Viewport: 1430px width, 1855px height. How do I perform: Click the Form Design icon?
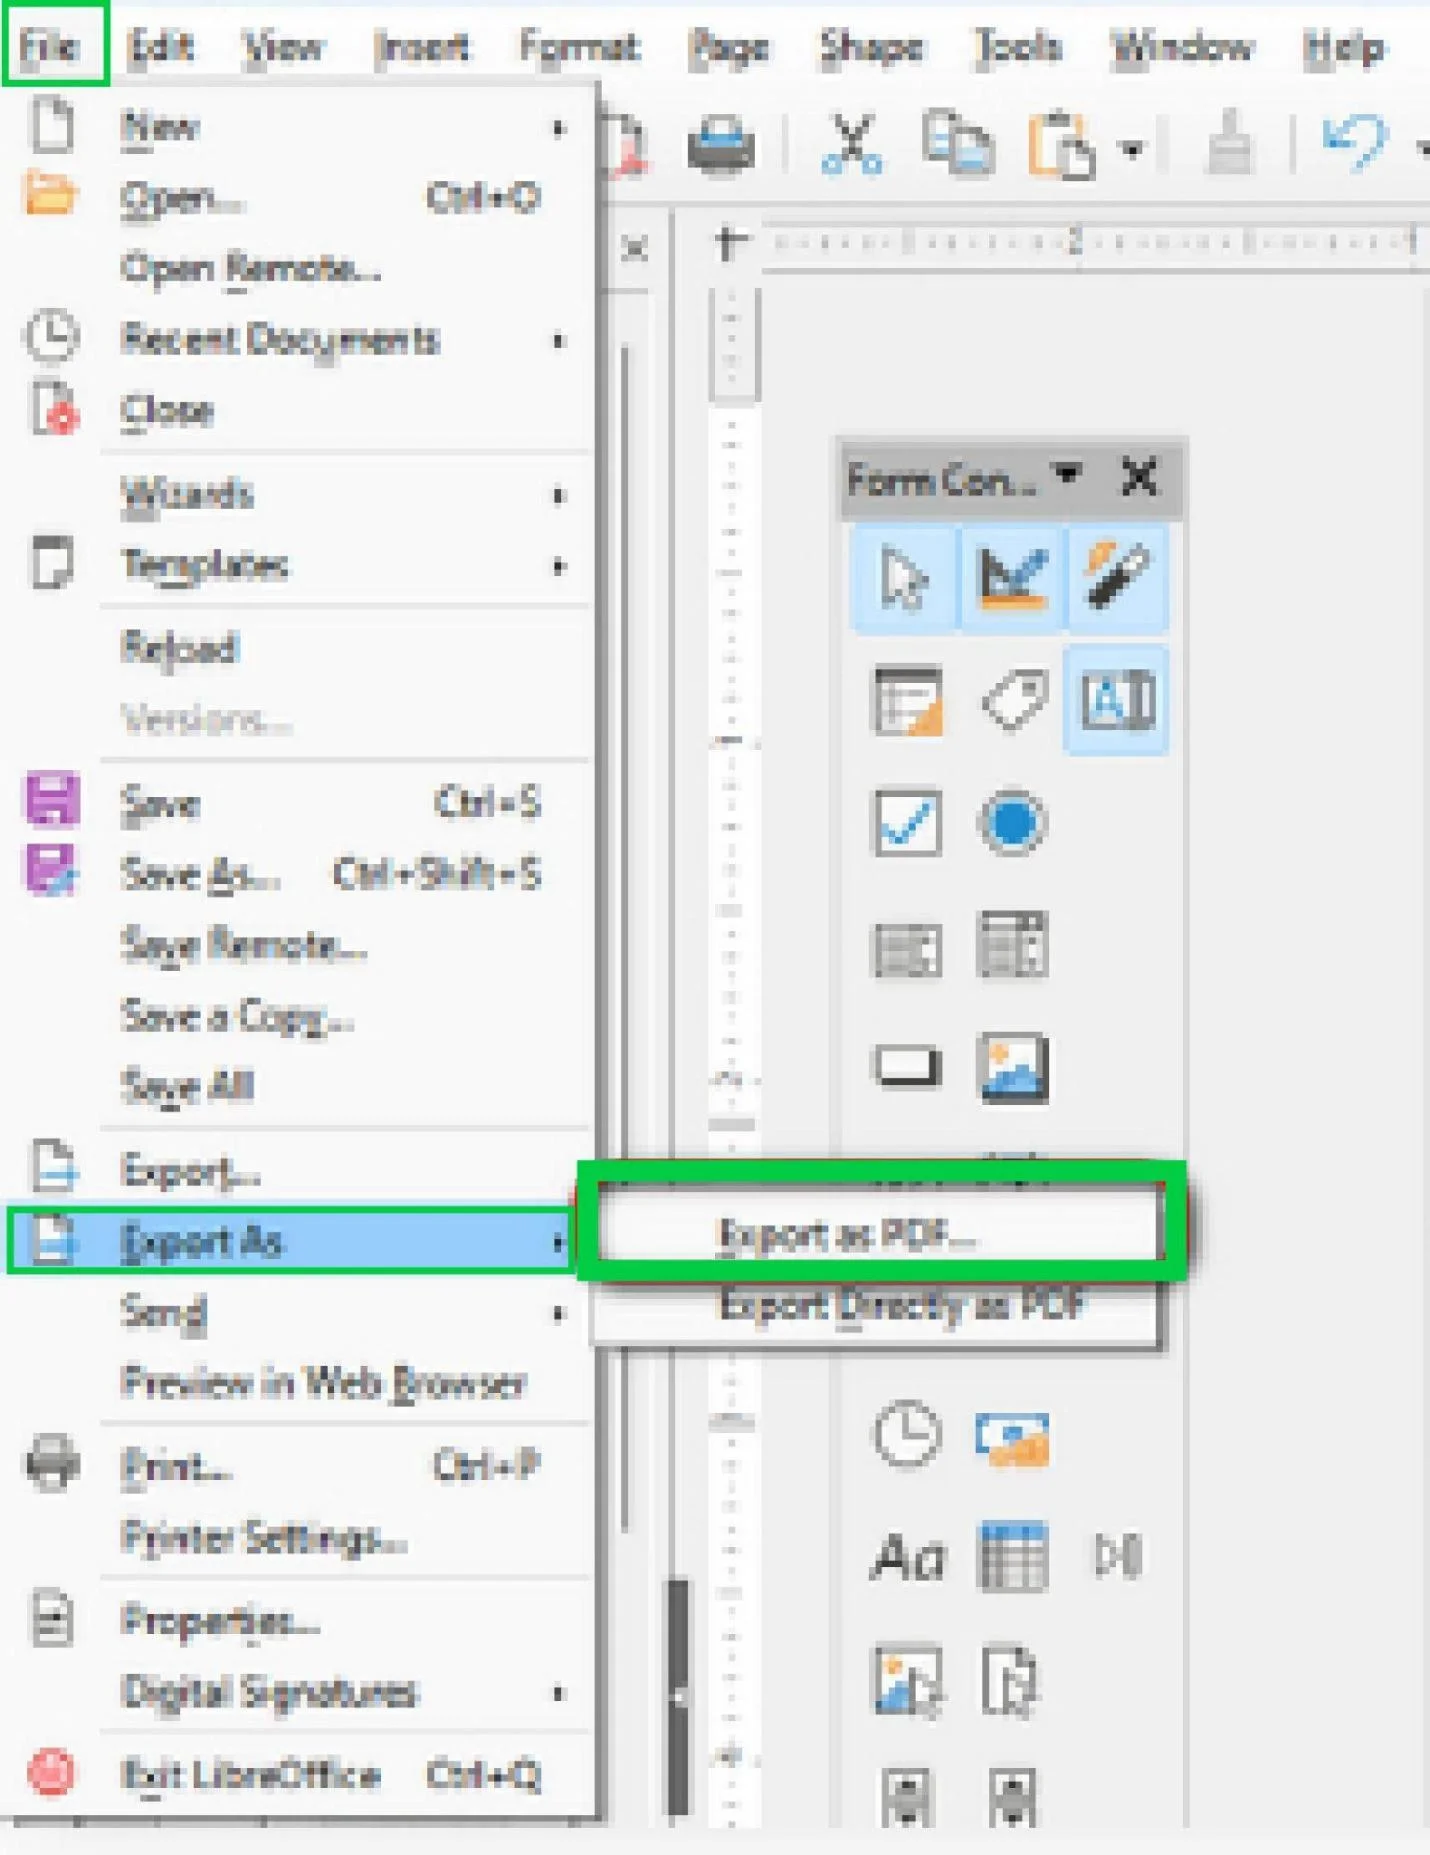[907, 699]
